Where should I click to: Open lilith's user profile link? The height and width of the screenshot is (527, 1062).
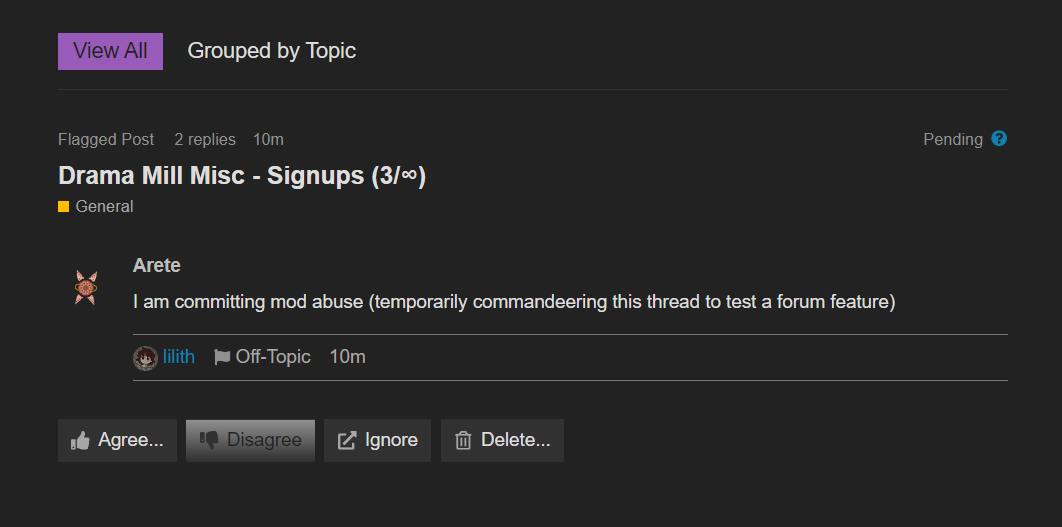click(x=179, y=357)
